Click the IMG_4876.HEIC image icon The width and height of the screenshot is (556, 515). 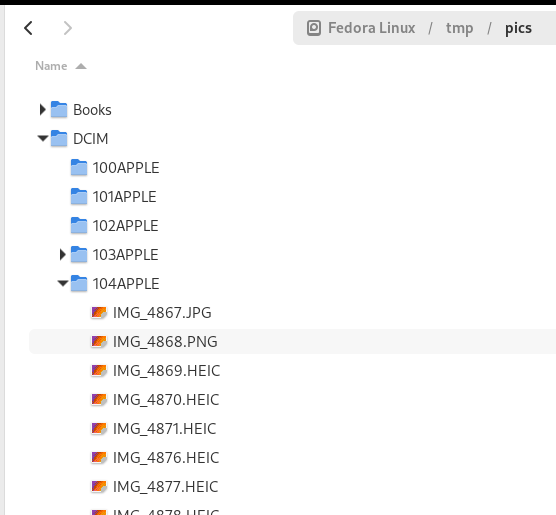point(99,458)
